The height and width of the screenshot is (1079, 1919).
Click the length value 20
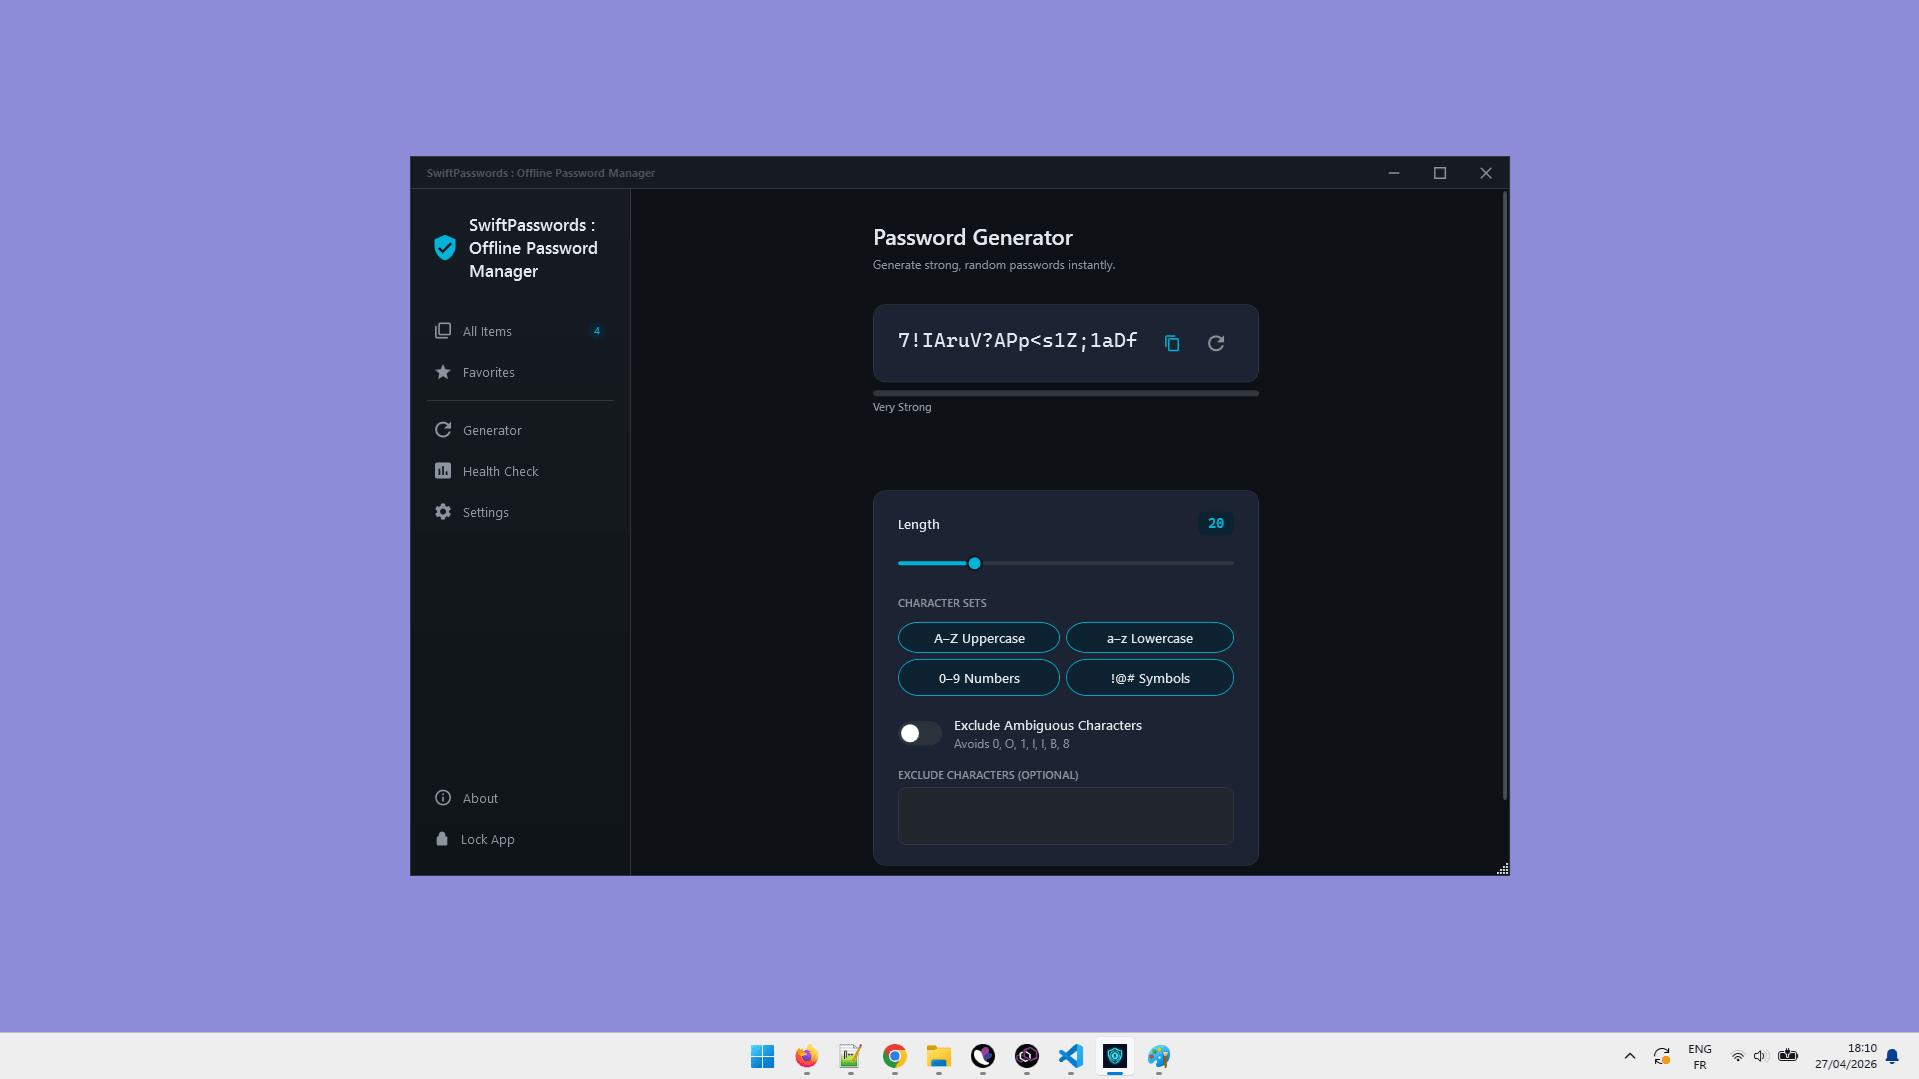tap(1216, 523)
